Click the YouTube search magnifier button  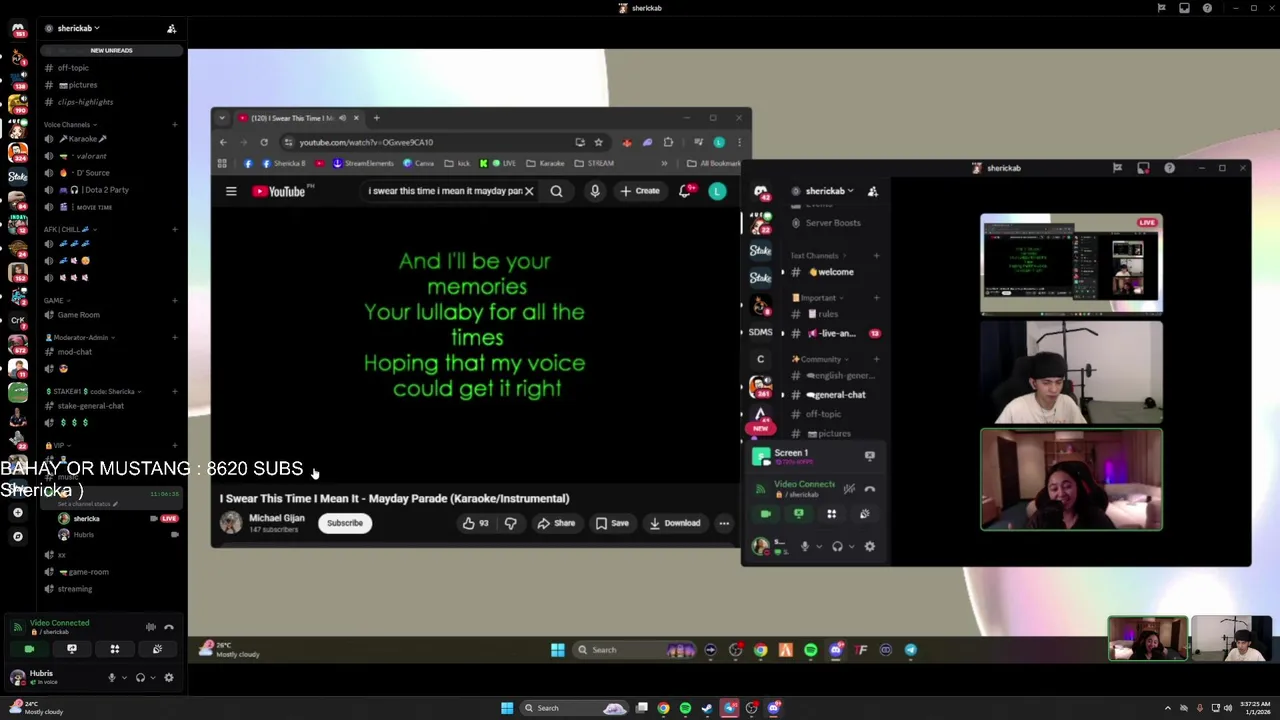pyautogui.click(x=556, y=191)
